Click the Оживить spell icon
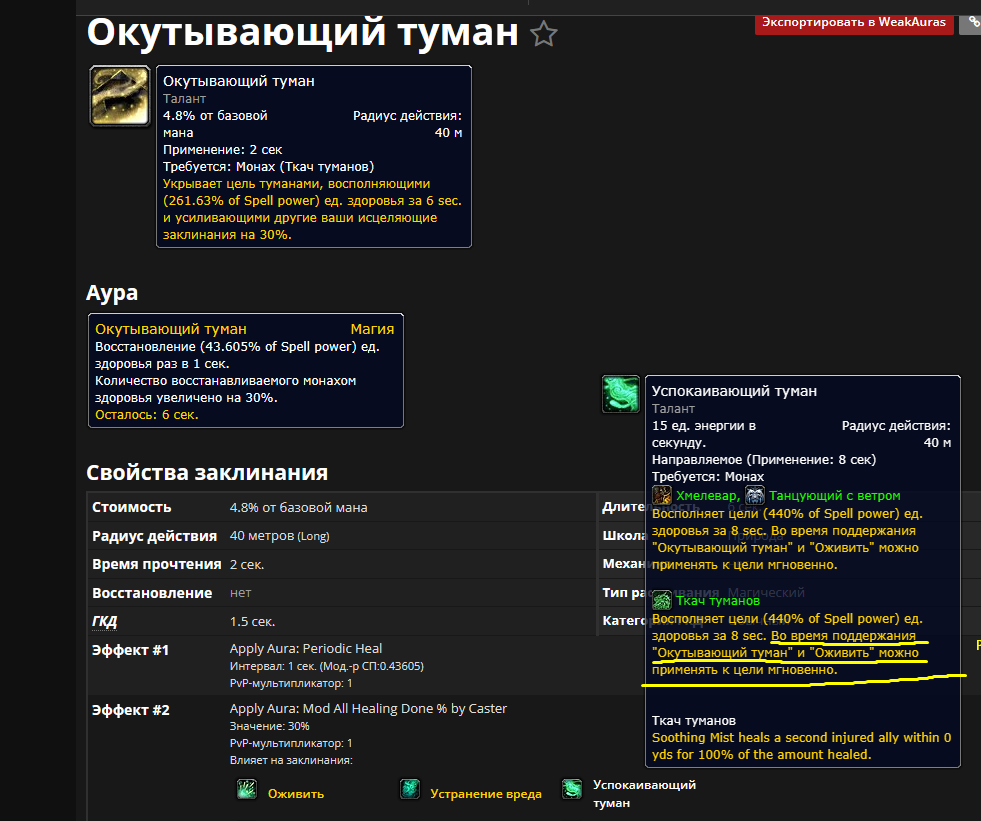This screenshot has width=981, height=821. [x=246, y=790]
